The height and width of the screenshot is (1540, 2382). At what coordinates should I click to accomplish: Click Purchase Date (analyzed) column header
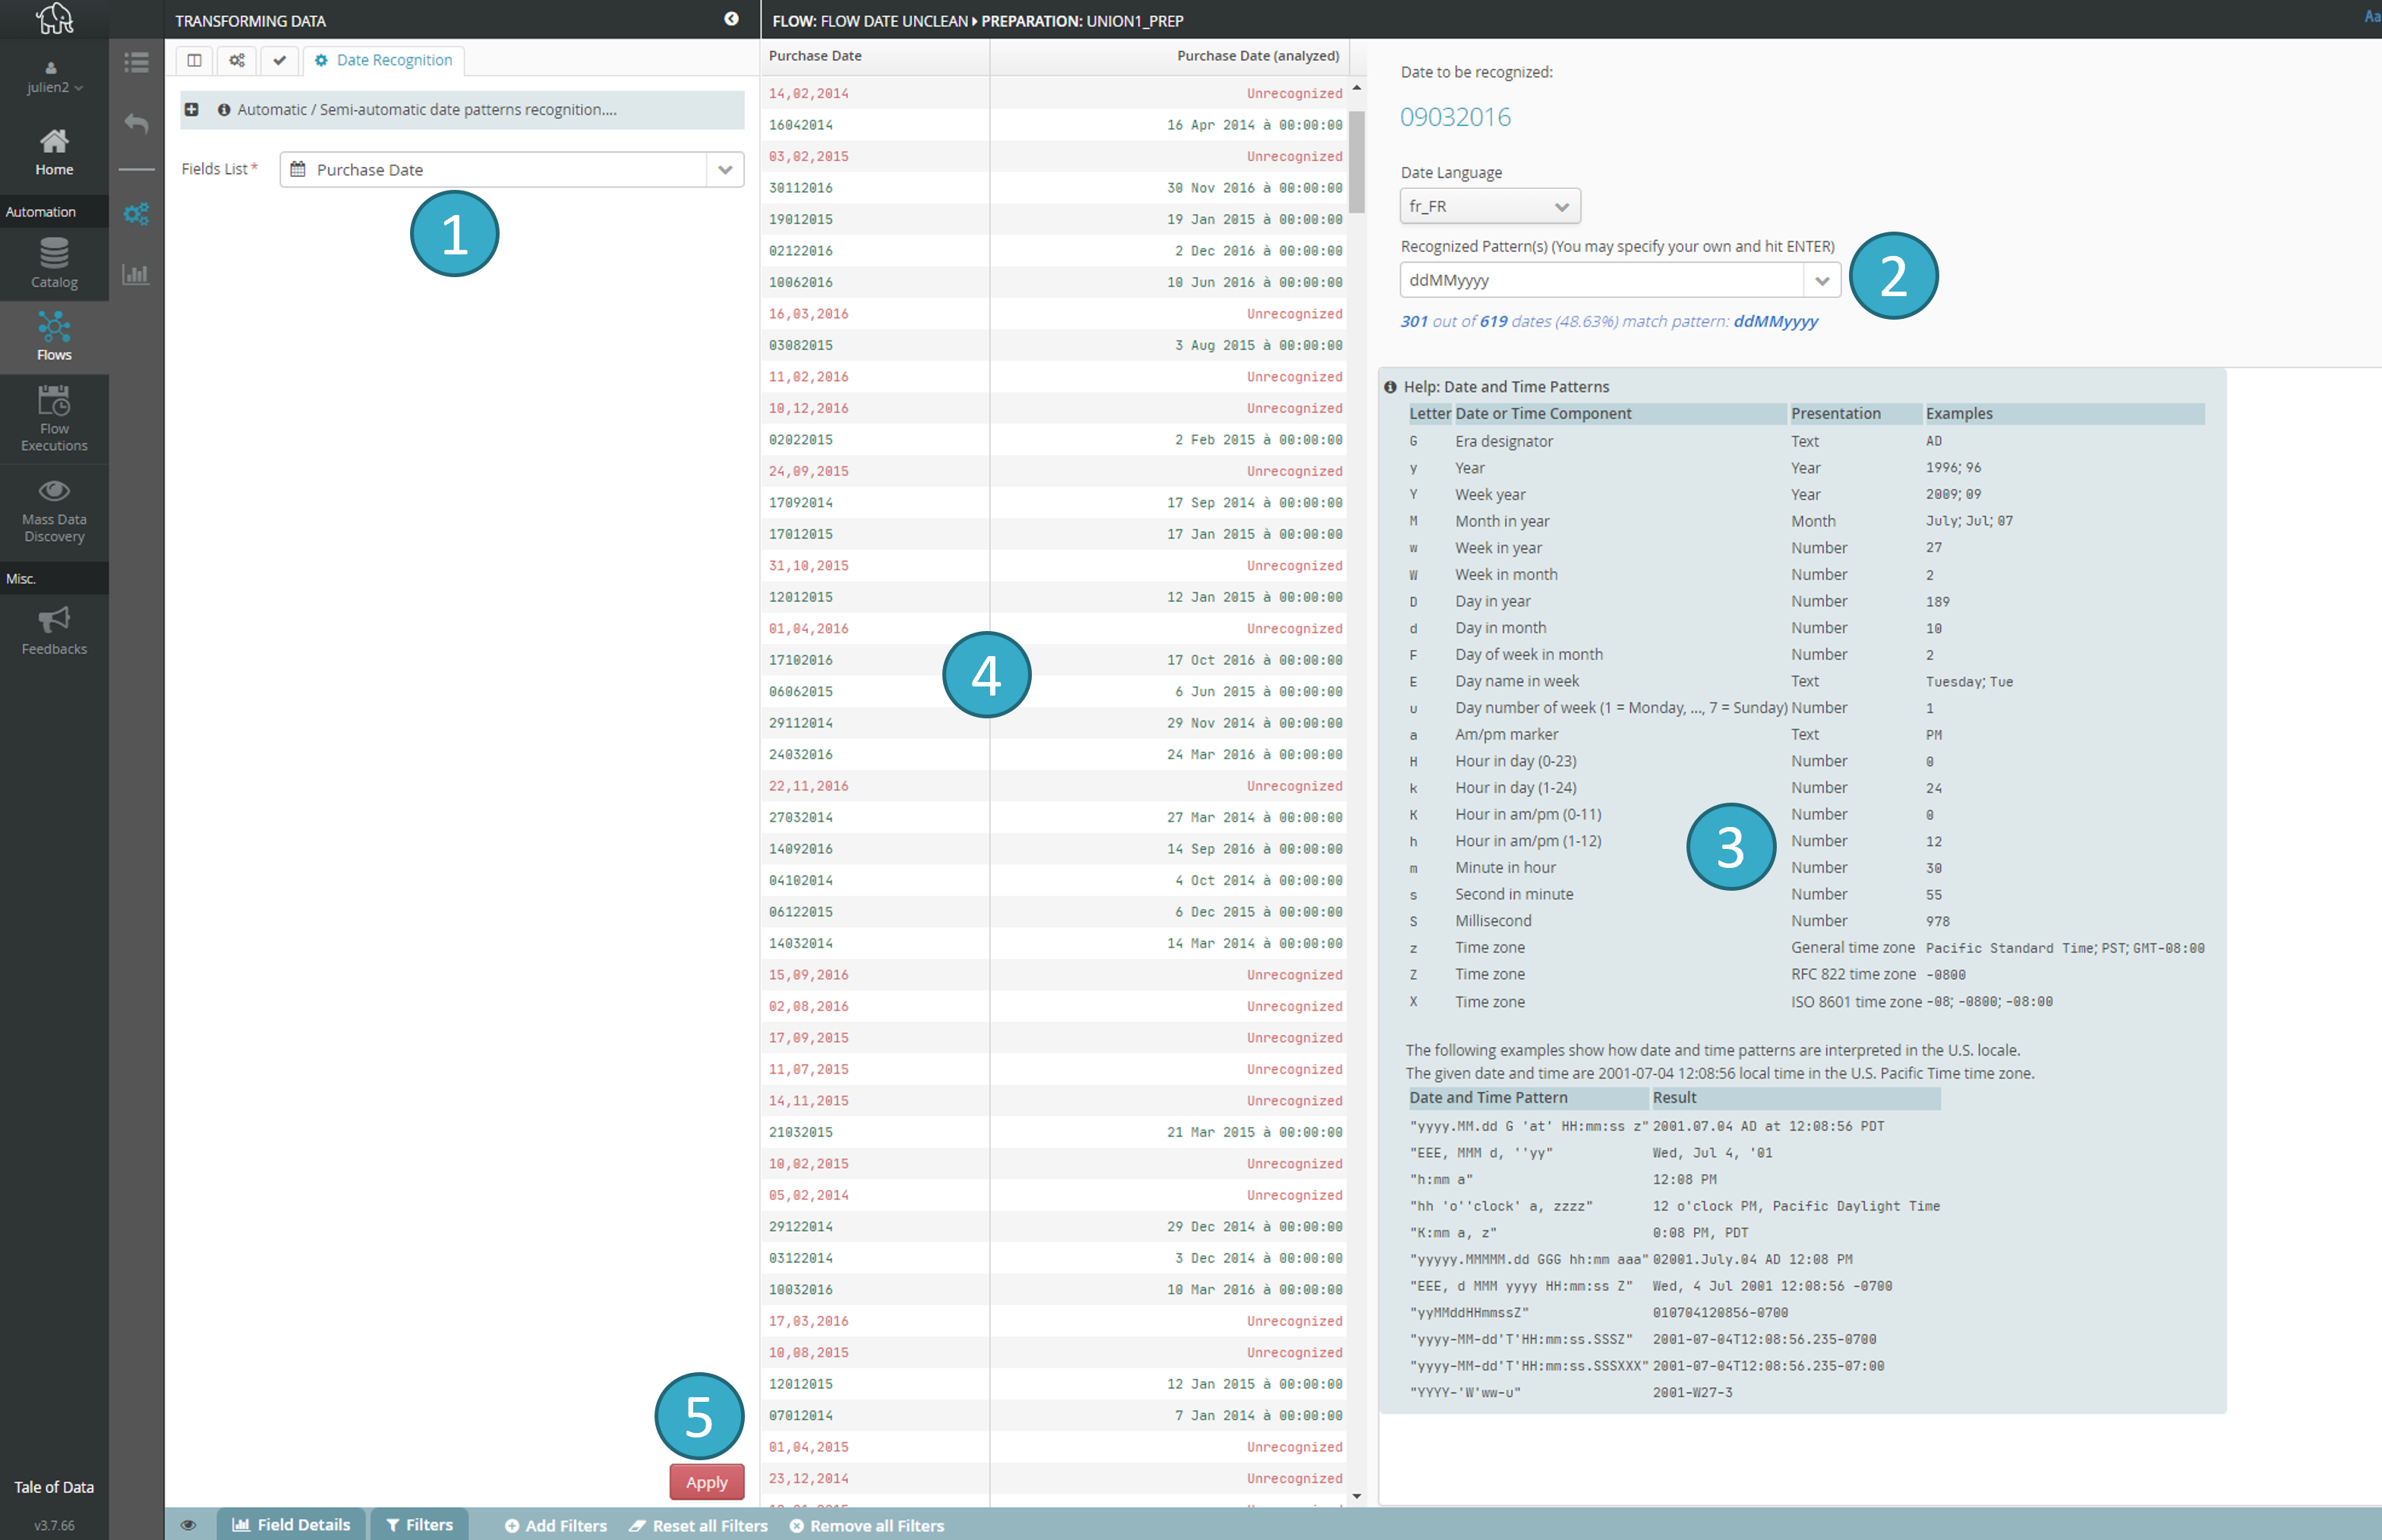[1258, 56]
